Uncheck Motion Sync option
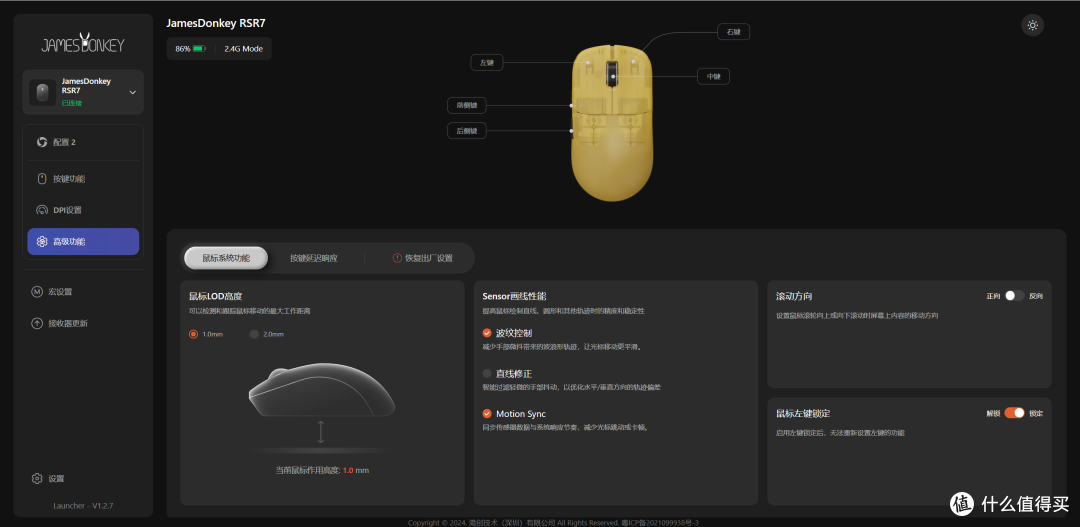 pos(488,414)
